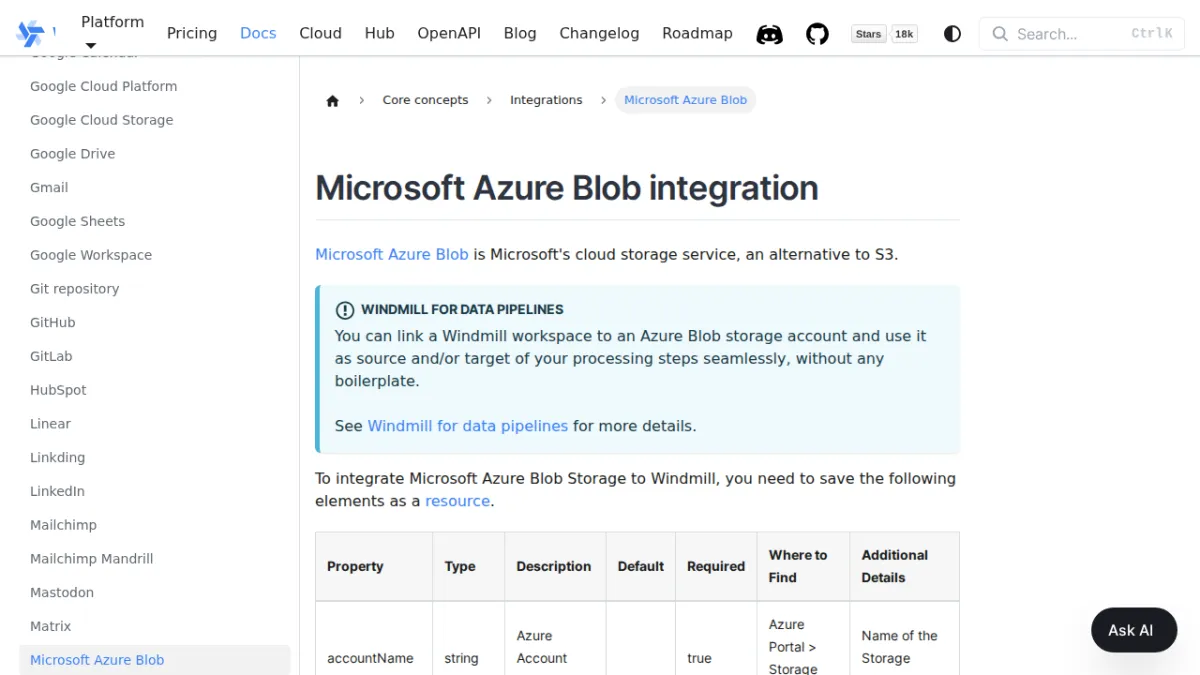Click the Description column header

tap(555, 566)
